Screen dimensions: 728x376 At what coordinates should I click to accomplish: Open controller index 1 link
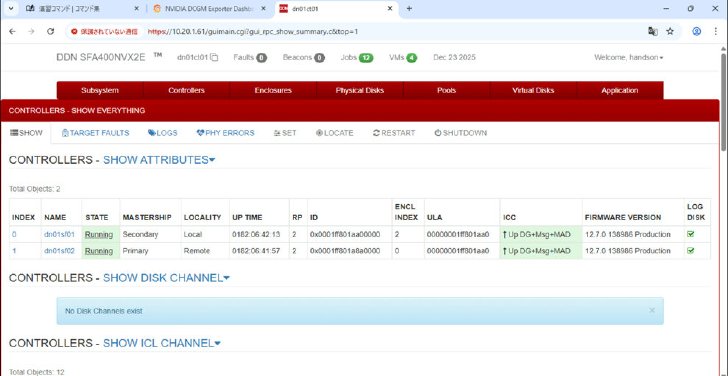[14, 251]
